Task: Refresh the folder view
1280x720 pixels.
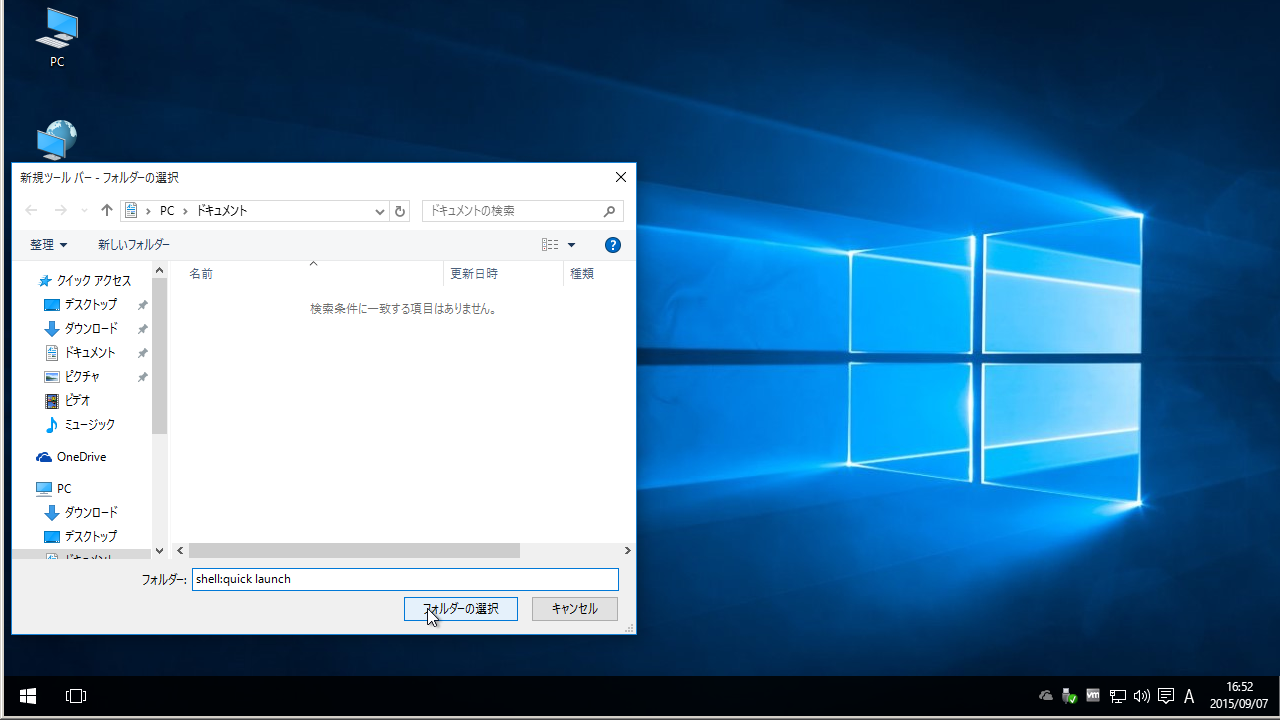Action: (x=401, y=211)
